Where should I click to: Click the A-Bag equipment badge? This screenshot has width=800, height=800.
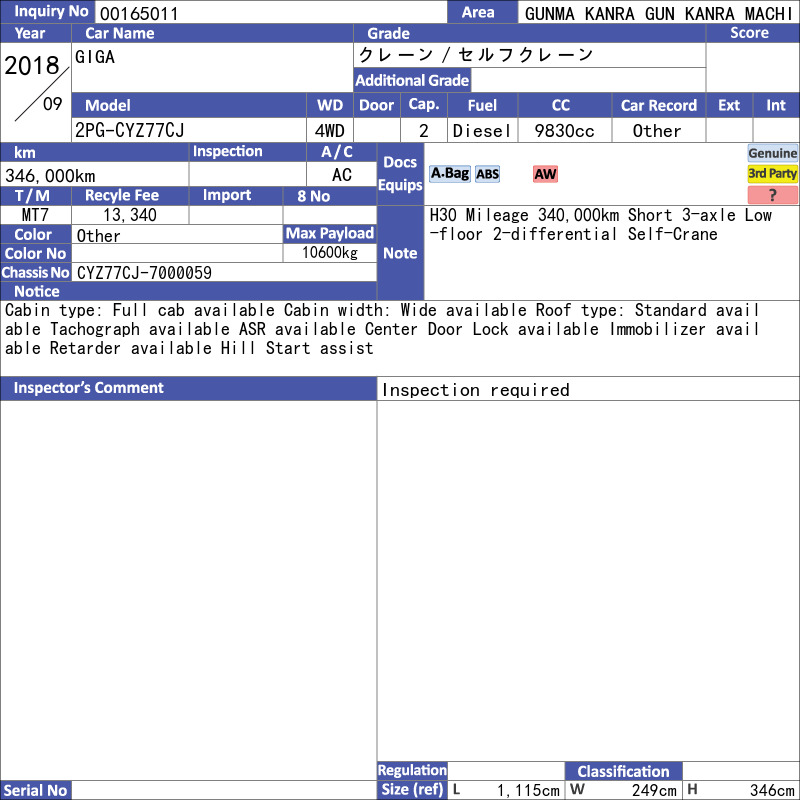[449, 174]
